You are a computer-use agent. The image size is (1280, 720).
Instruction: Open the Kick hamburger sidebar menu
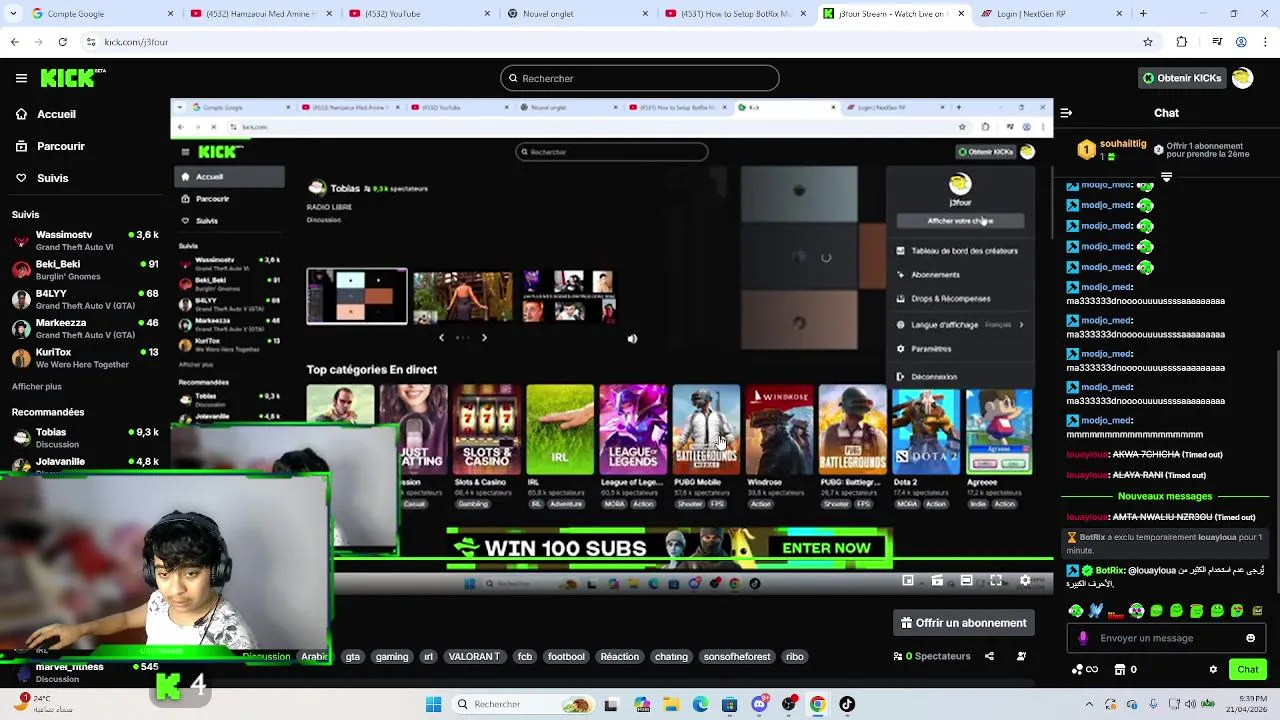coord(21,78)
